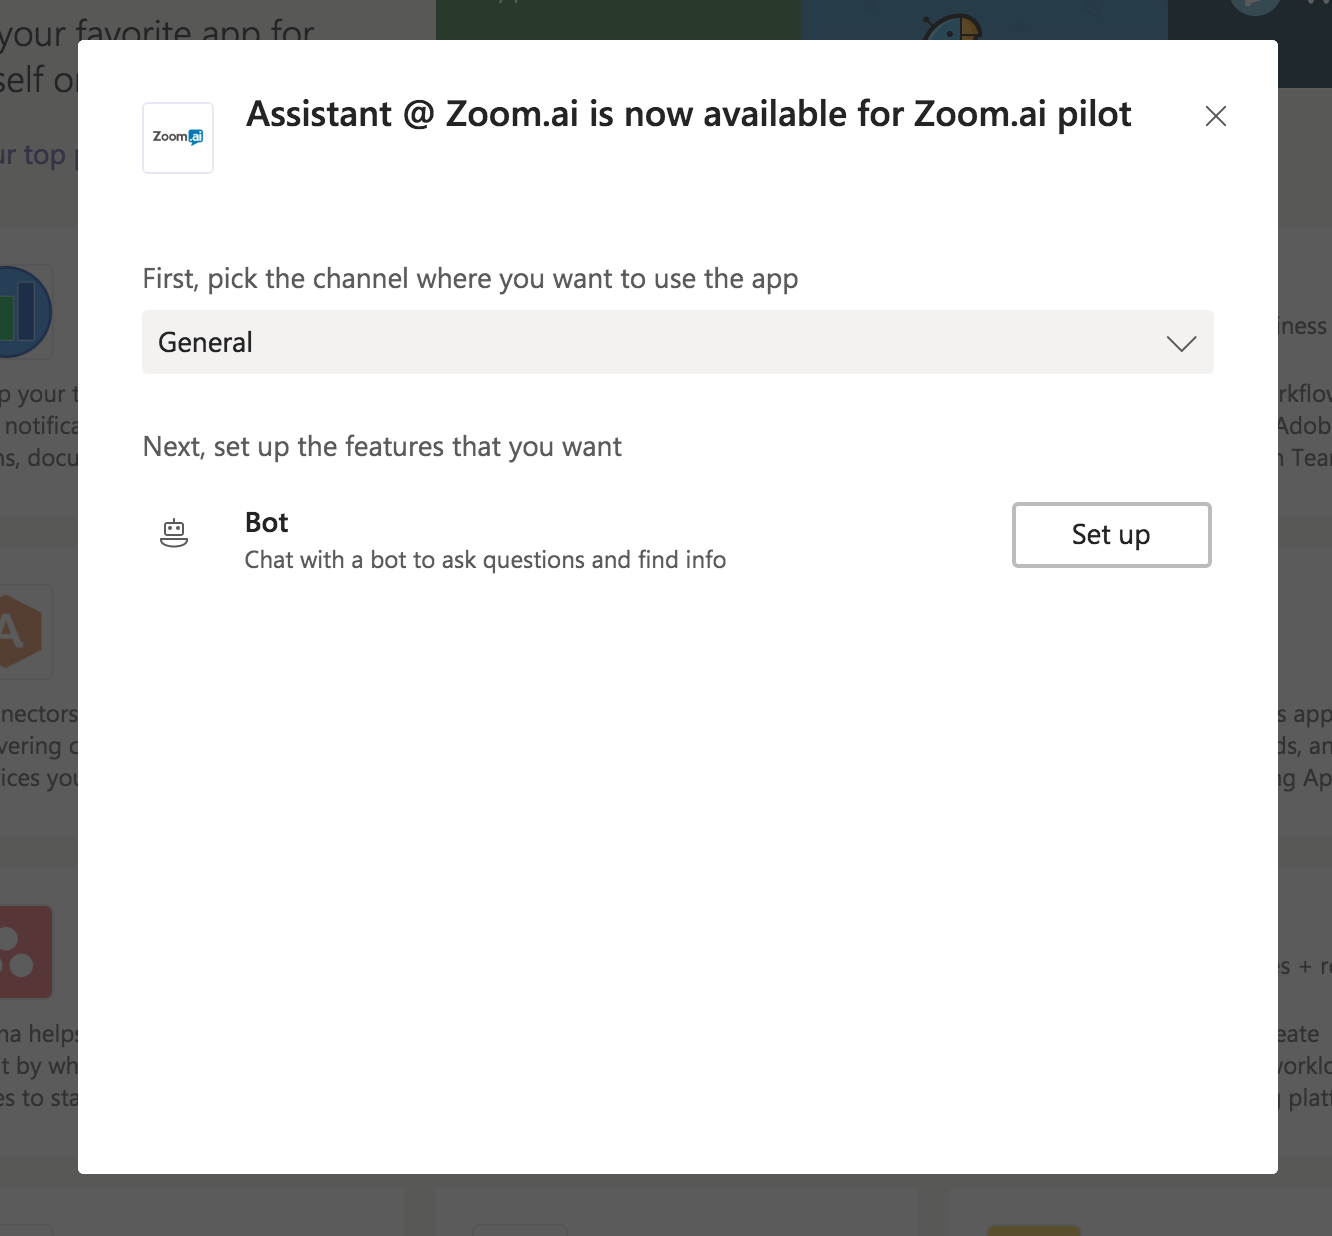Image resolution: width=1332 pixels, height=1236 pixels.
Task: Click the red three-dot app icon
Action: pyautogui.click(x=25, y=952)
